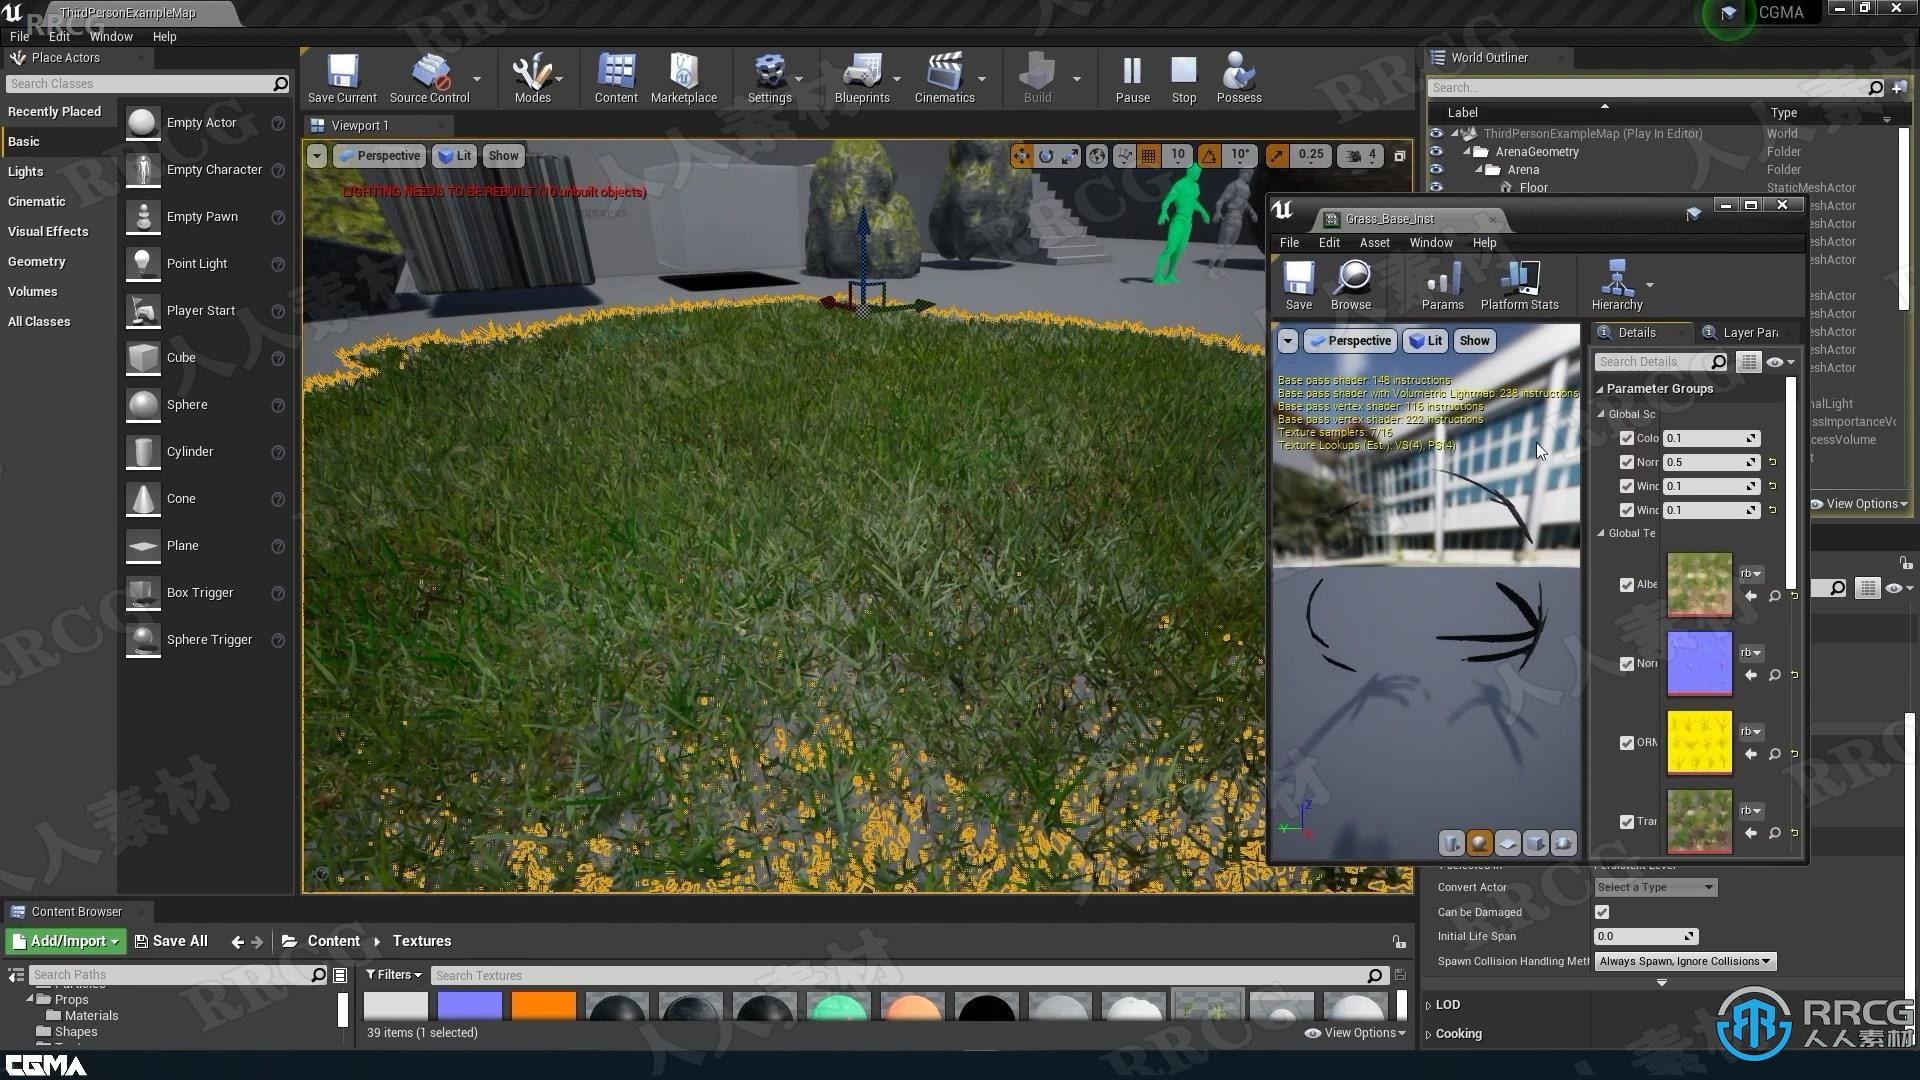Click Hierarchy in material instance editor
1920x1080 pixels.
[1617, 286]
